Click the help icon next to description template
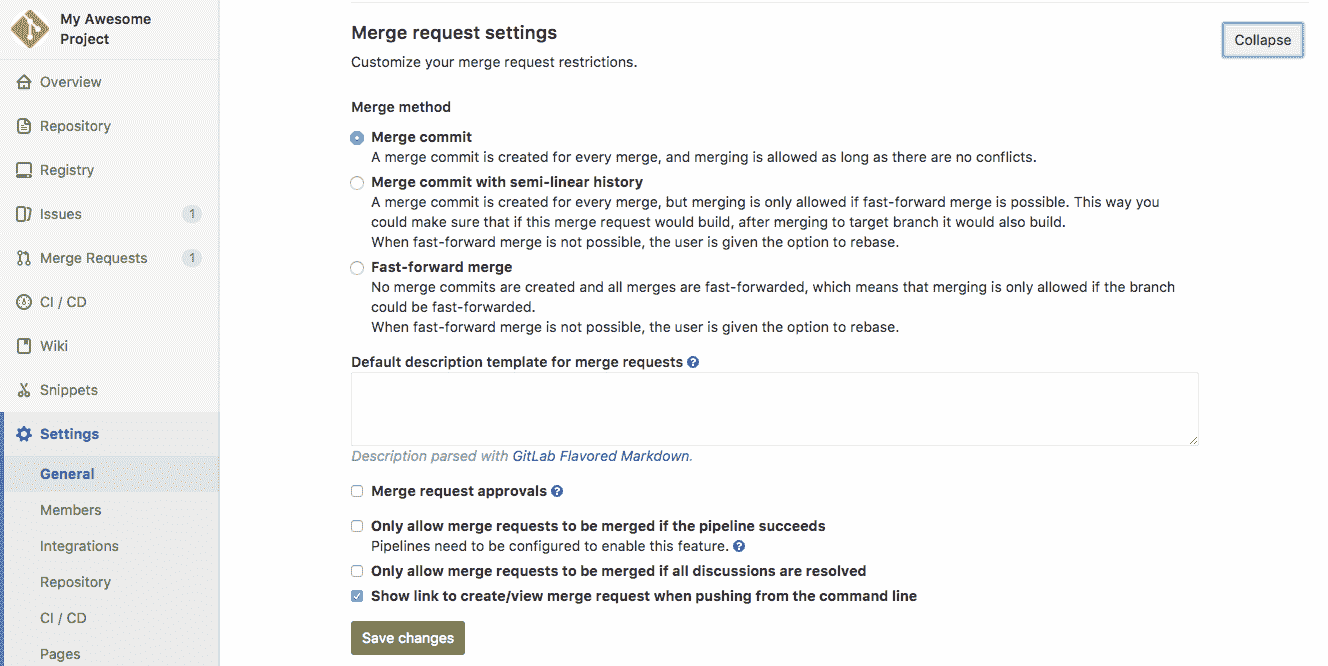The width and height of the screenshot is (1328, 666). (693, 361)
